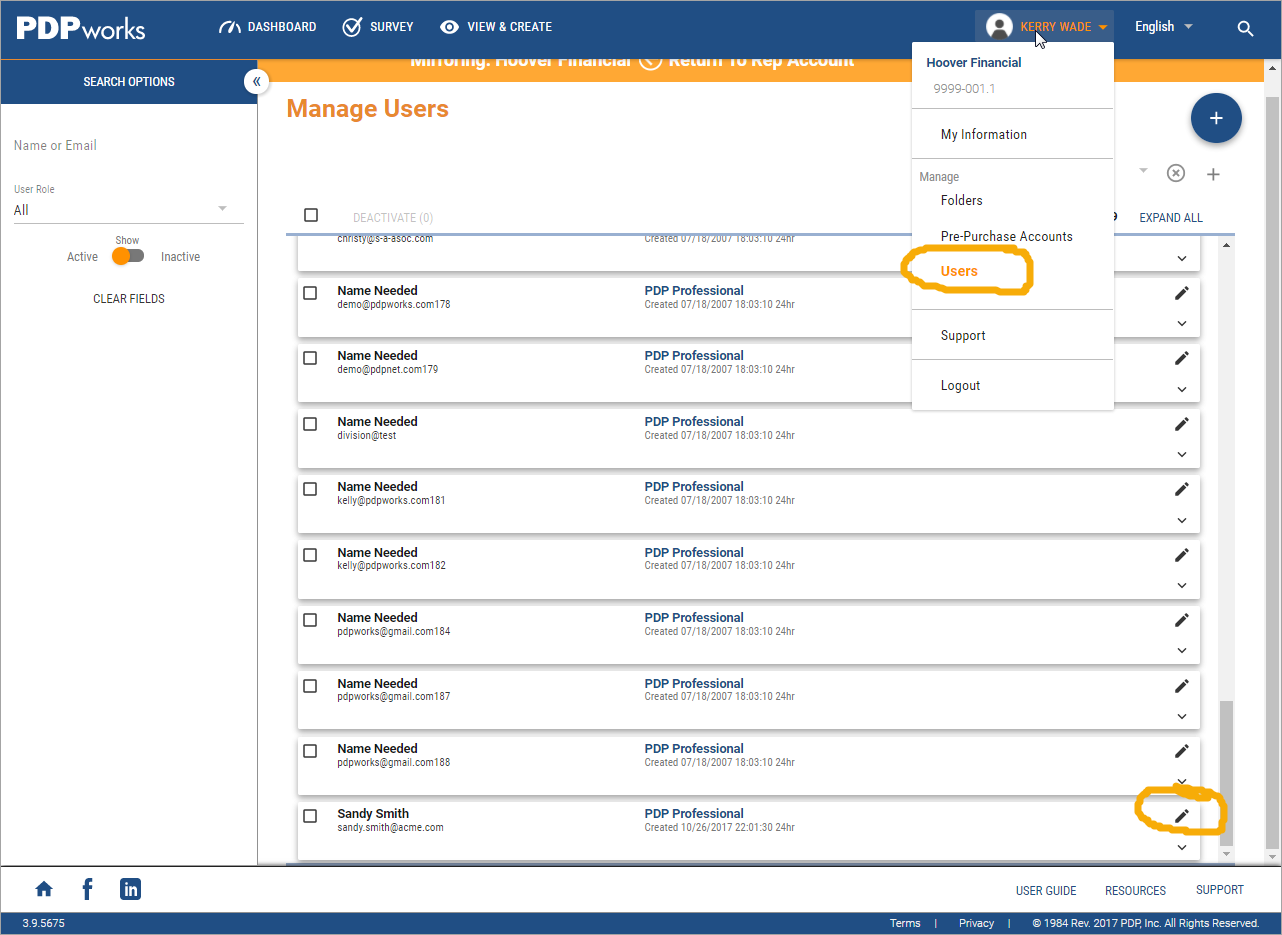
Task: Open the search magnifier icon in header
Action: 1245,28
